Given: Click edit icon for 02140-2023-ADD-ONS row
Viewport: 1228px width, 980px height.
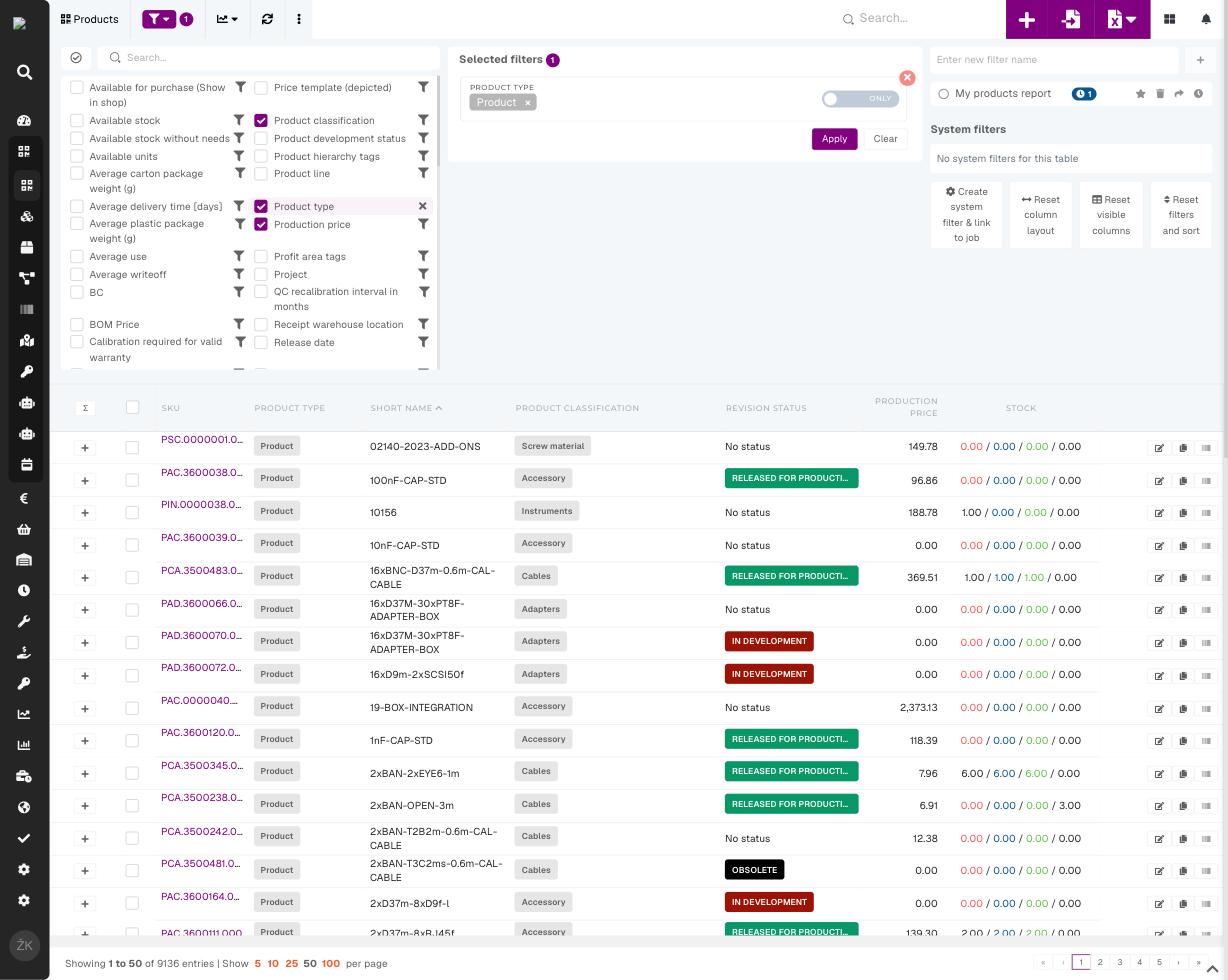Looking at the screenshot, I should click(x=1159, y=448).
